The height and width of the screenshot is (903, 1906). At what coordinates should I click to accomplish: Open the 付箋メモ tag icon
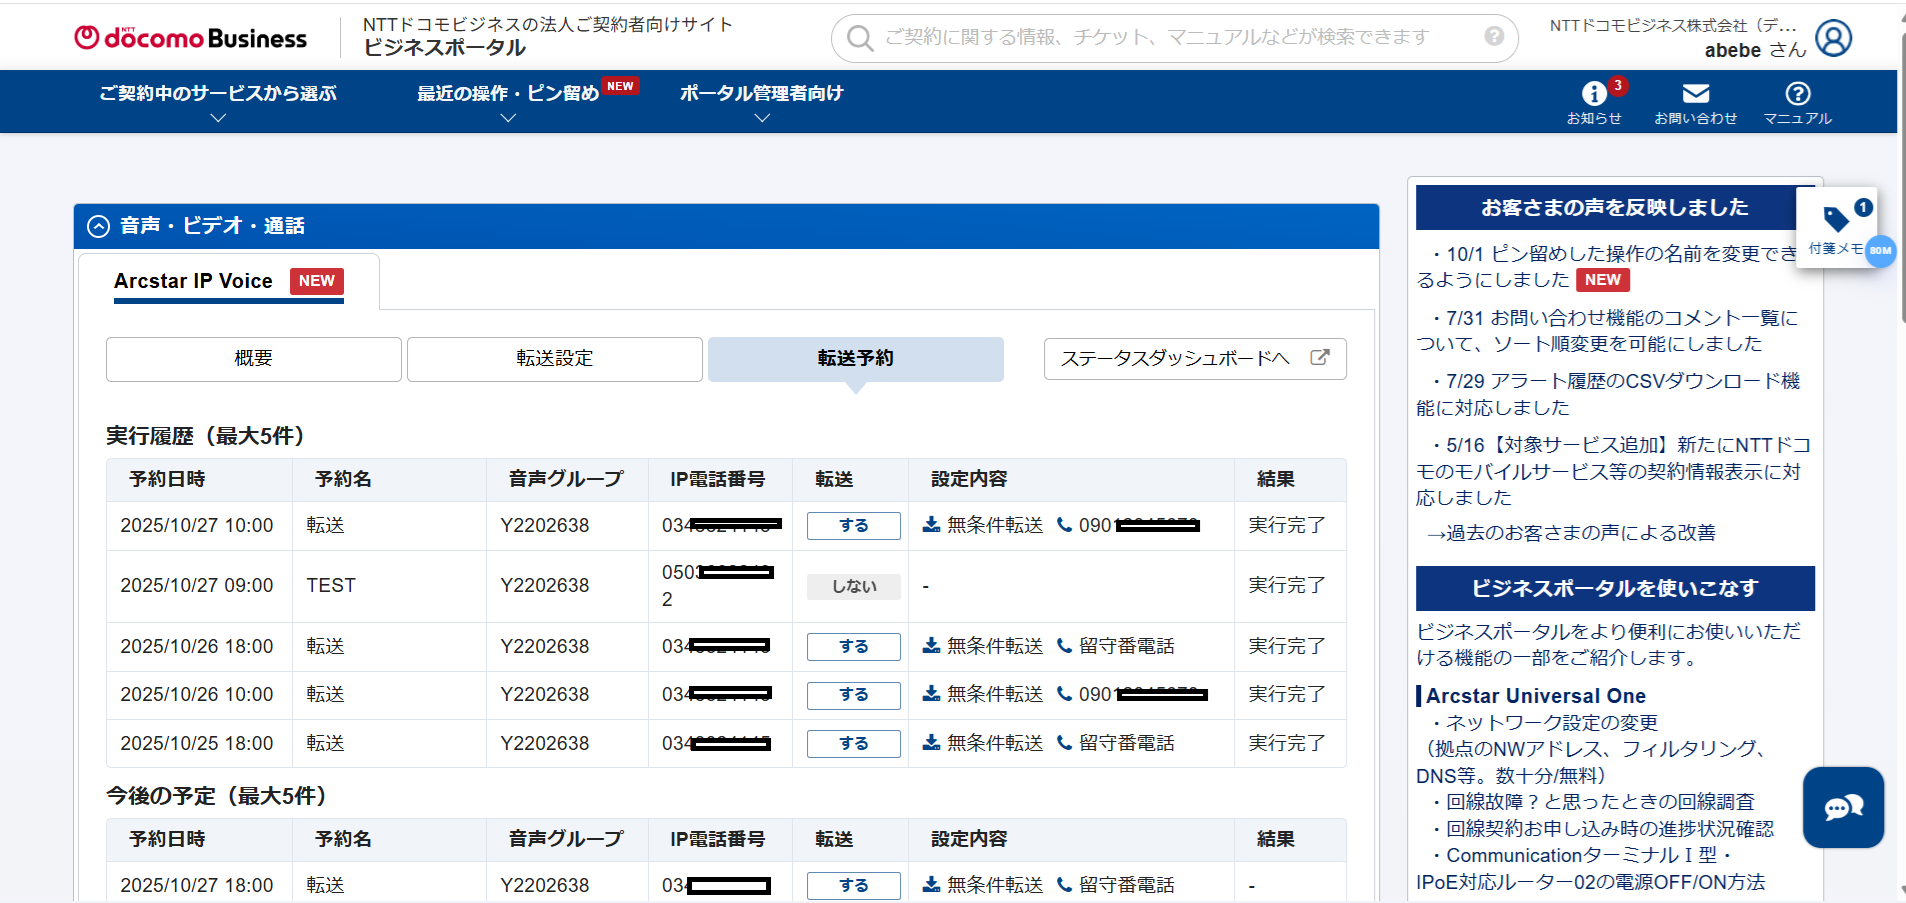tap(1836, 220)
